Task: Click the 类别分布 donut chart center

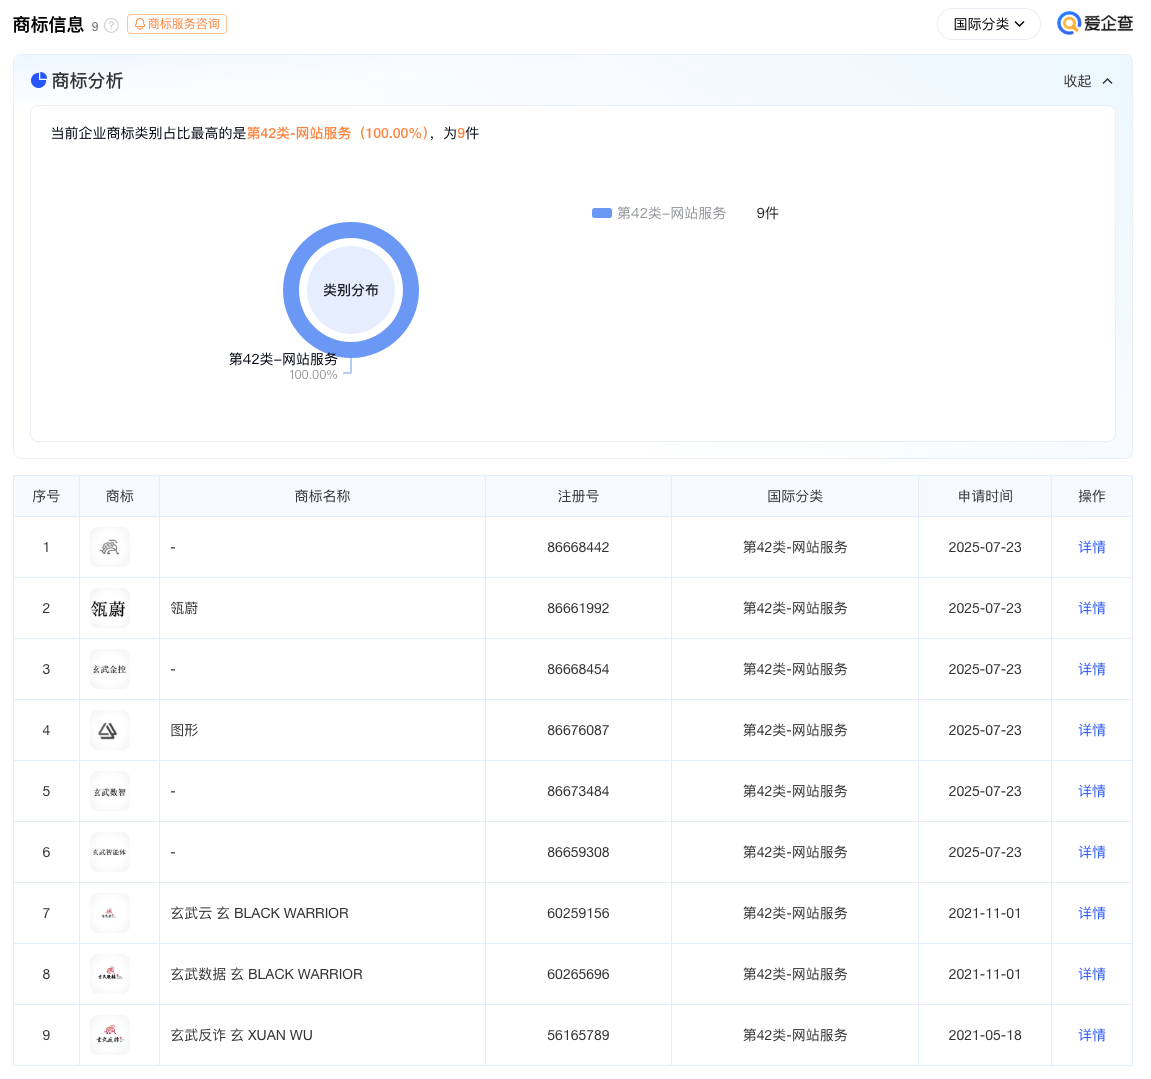Action: click(350, 290)
